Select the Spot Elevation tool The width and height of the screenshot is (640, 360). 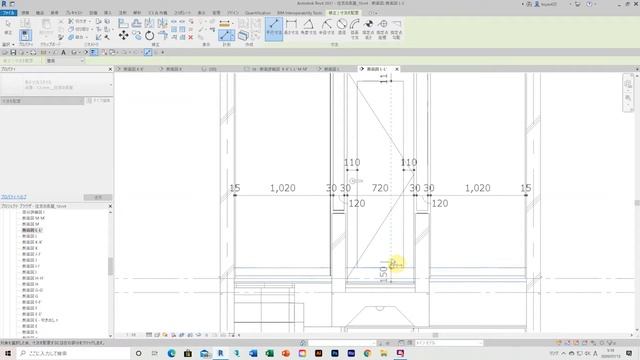[x=368, y=29]
